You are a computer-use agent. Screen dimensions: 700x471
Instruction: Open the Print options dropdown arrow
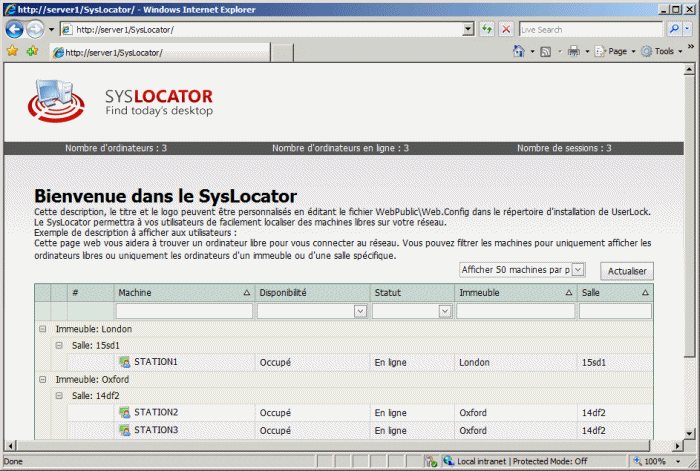(x=587, y=52)
